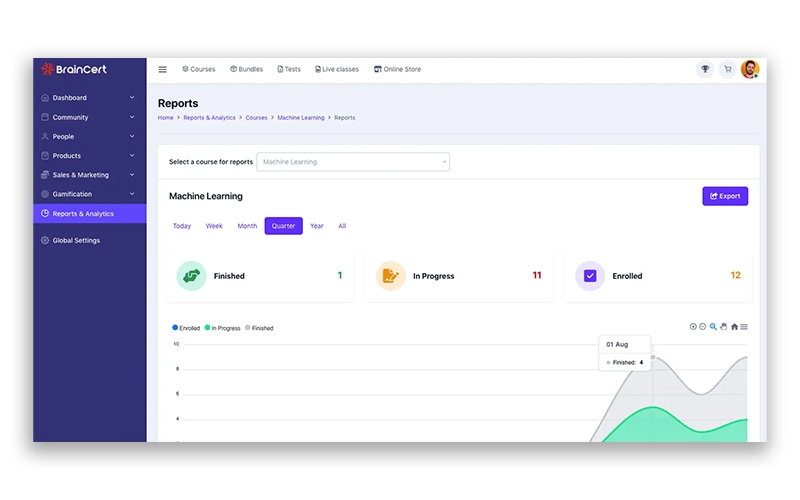Select the Month time filter

247,226
